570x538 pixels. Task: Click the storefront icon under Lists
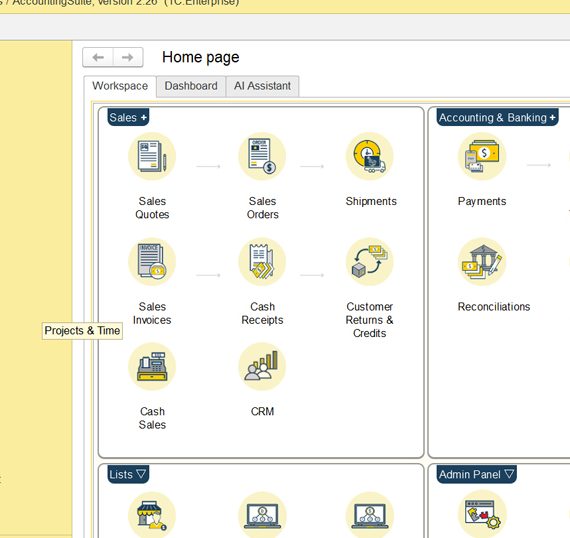tap(152, 515)
